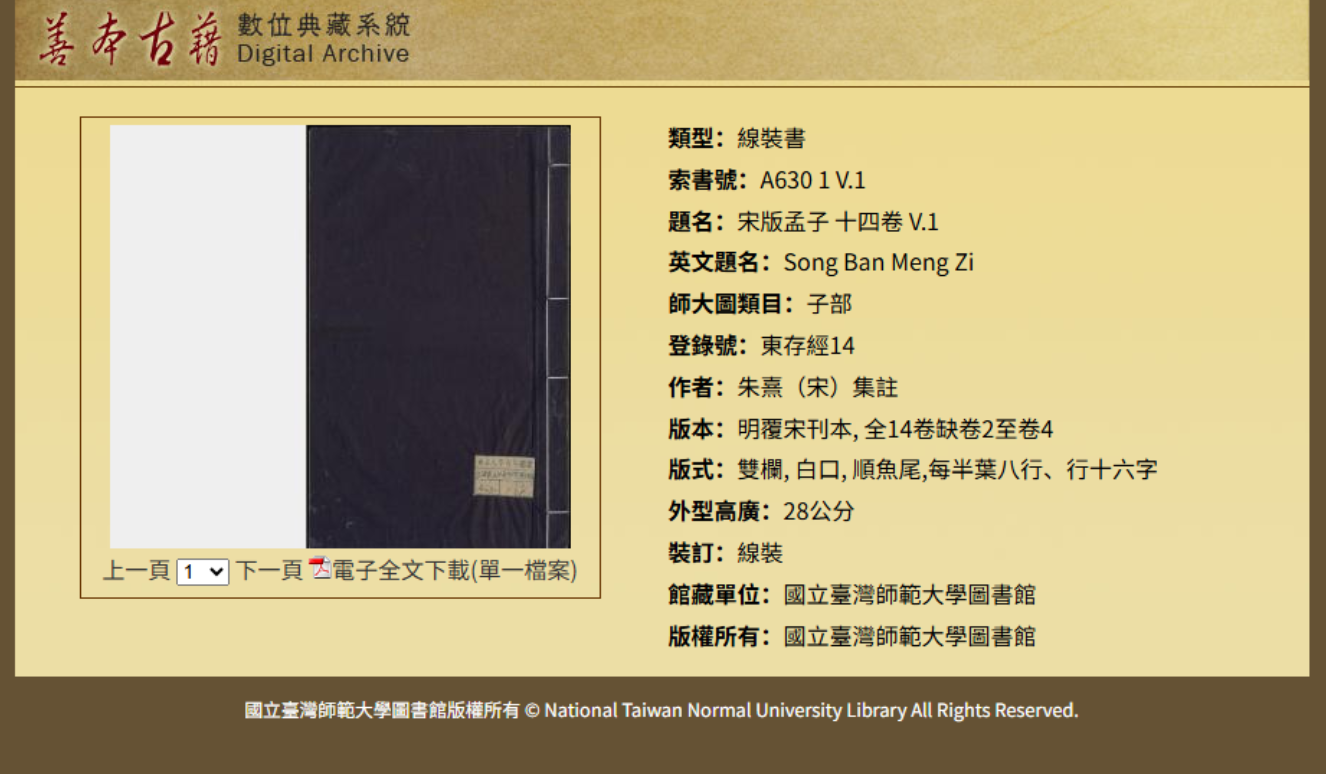Click the edition text 明覆宋刊本, 全14卷缺卷2至卷4

[895, 429]
